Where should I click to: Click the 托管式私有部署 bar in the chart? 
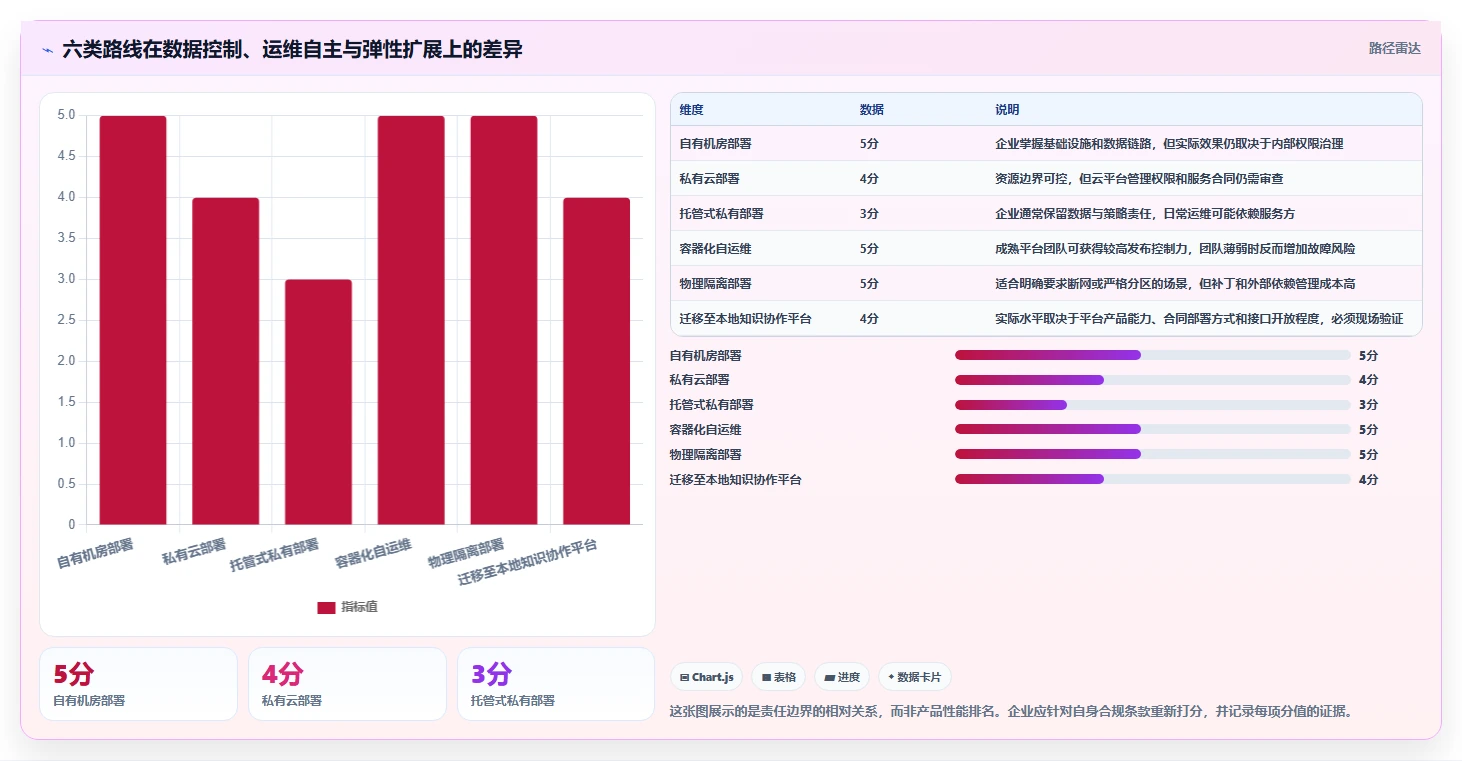coord(318,402)
